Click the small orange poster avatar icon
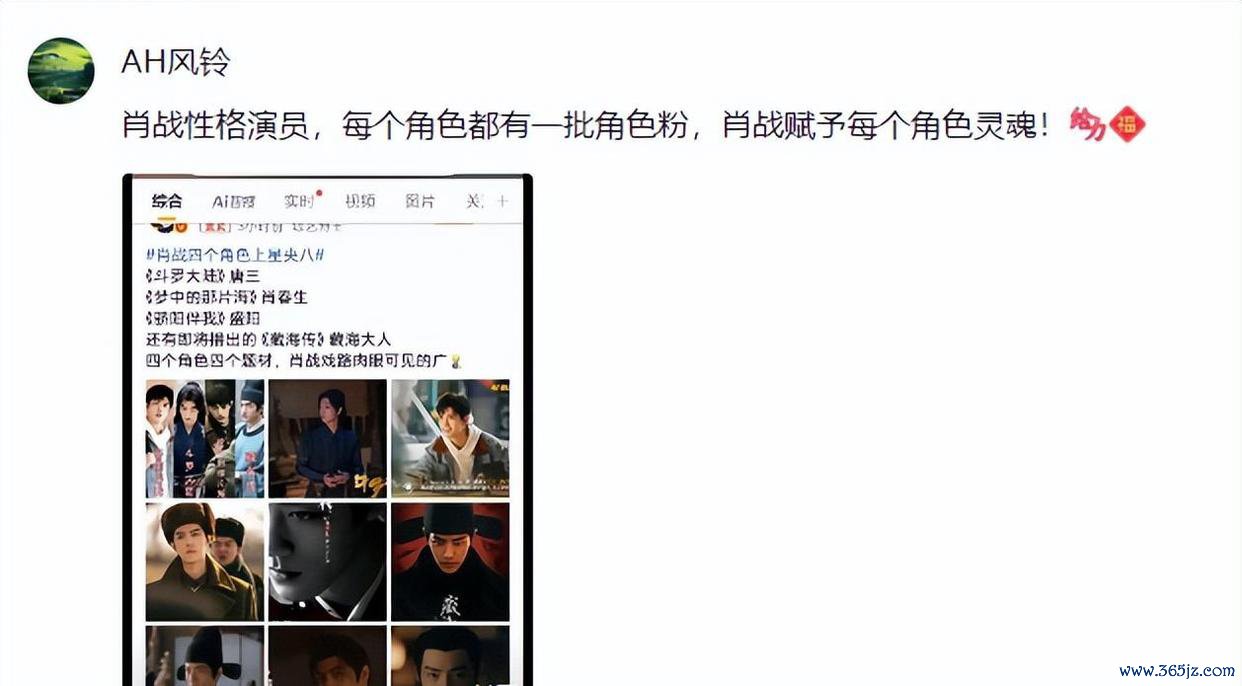This screenshot has width=1242, height=686. [162, 228]
